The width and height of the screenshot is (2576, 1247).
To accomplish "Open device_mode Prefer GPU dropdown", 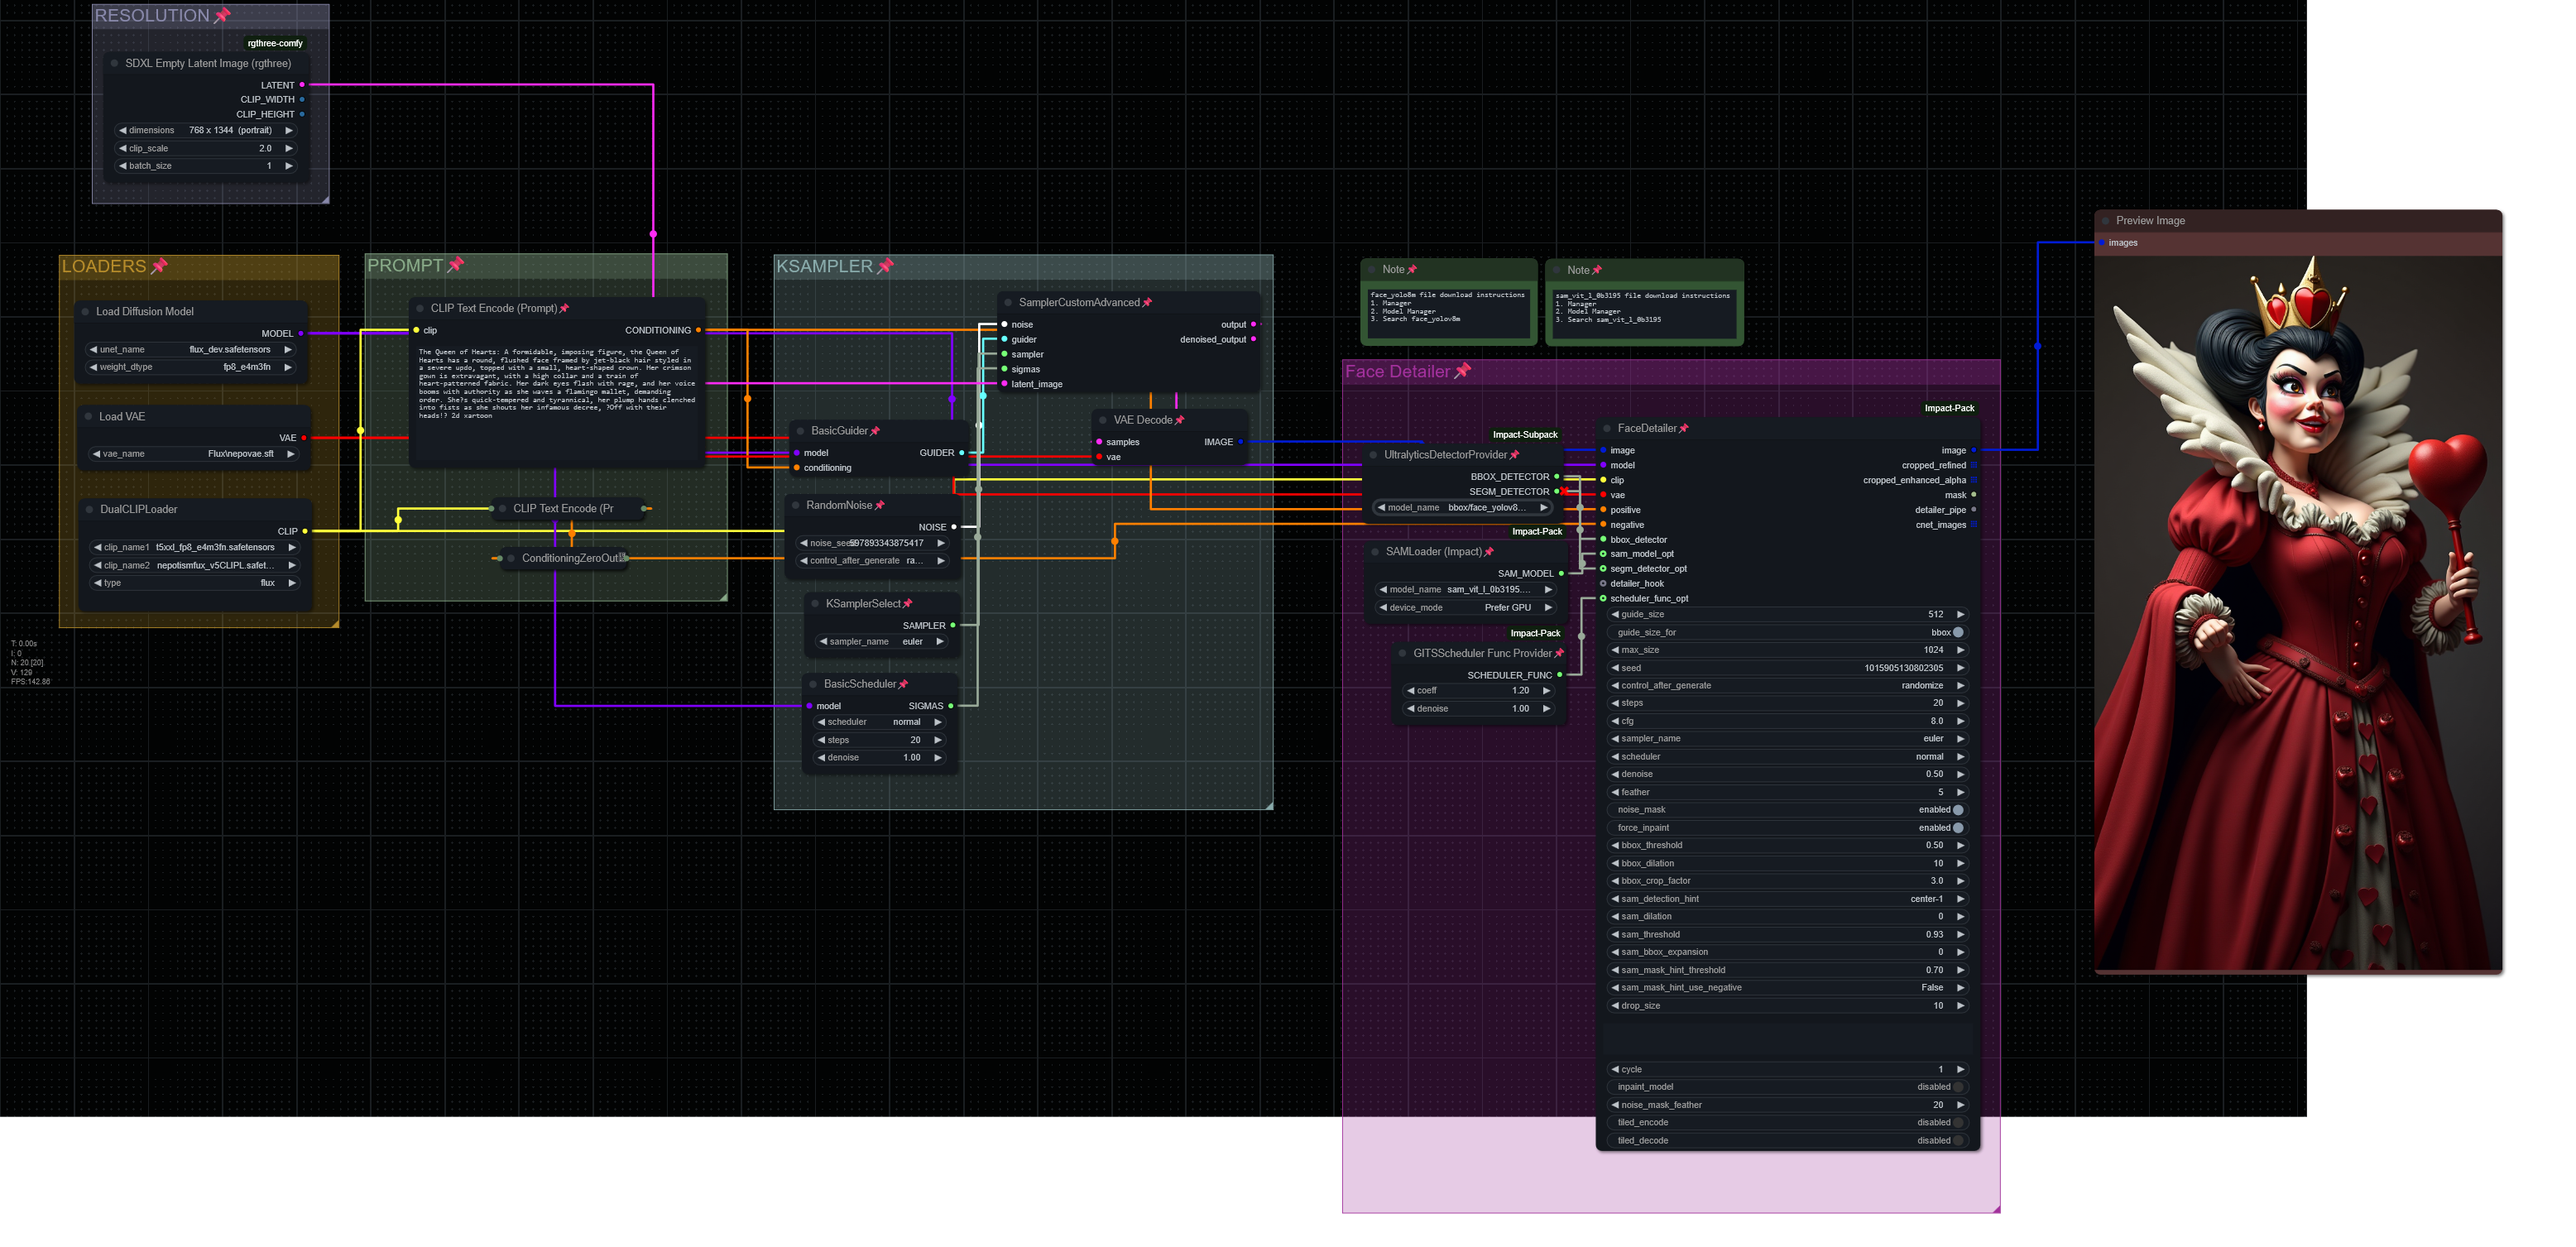I will (1466, 608).
